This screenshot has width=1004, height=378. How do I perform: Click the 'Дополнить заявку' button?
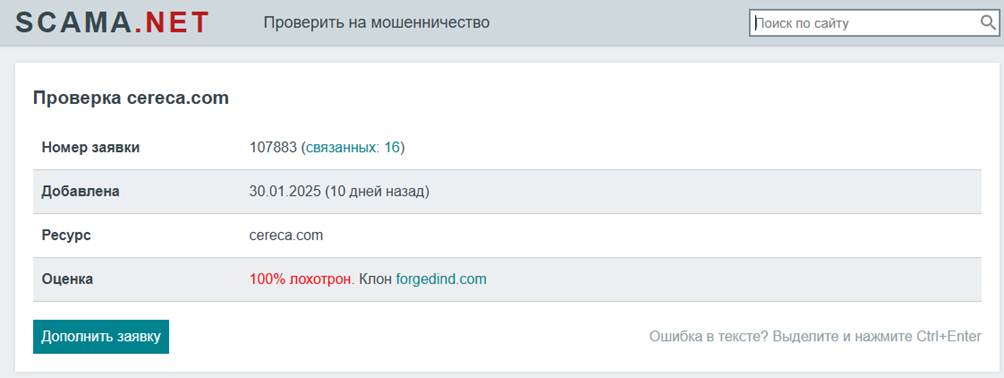coord(101,336)
